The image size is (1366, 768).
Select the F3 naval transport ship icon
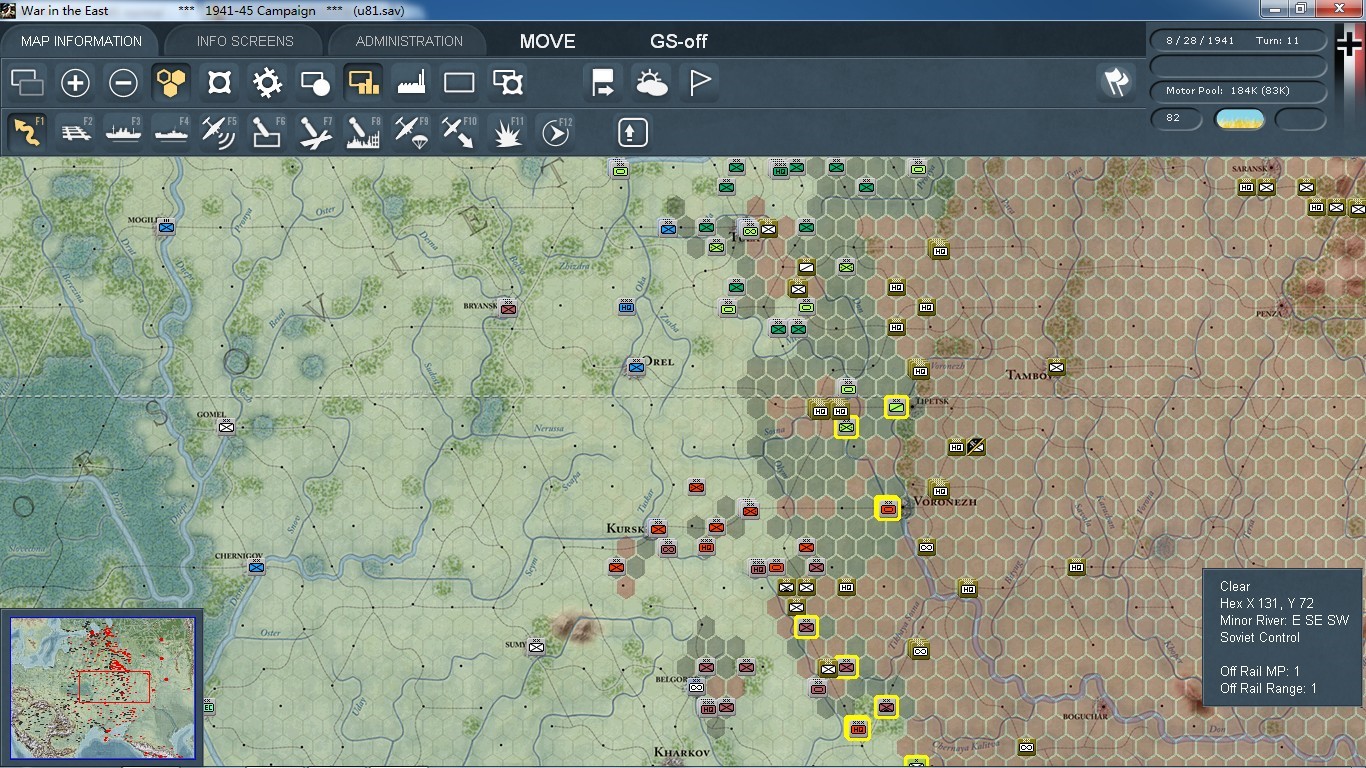coord(124,132)
